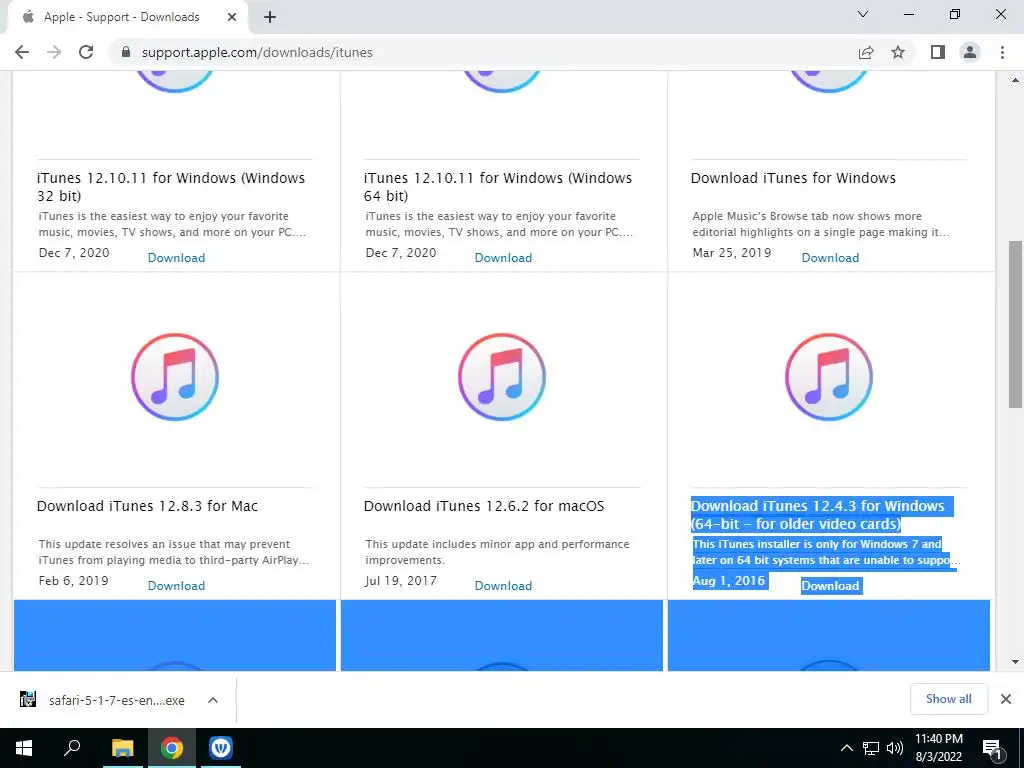Open the 'Download iTunes 12.6.2 for macOS' title

point(484,505)
